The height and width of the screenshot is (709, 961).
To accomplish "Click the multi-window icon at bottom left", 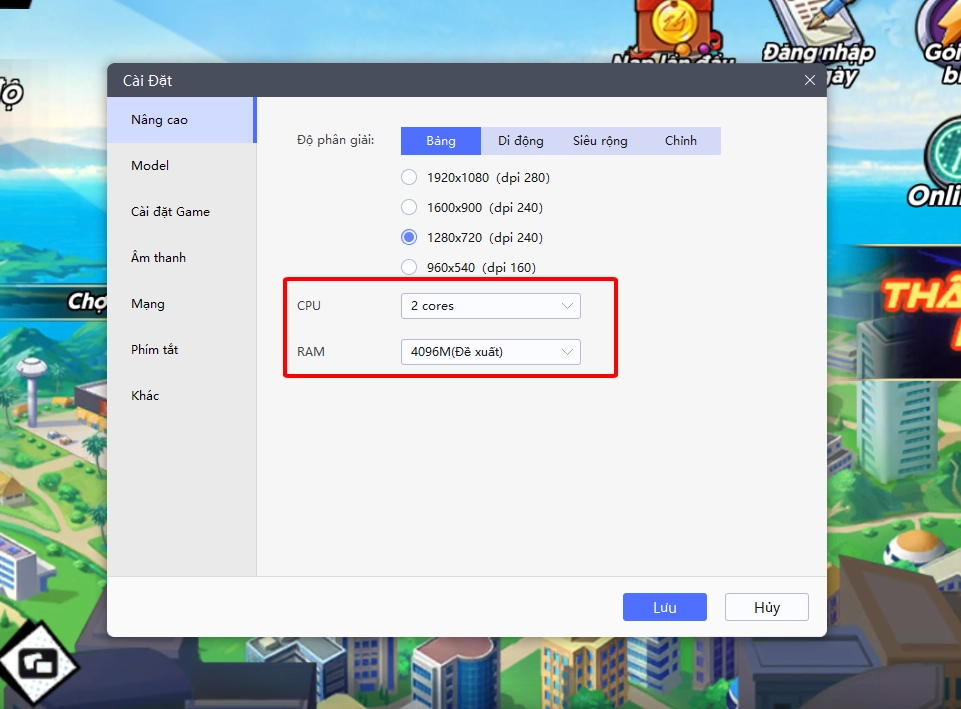I will (37, 662).
